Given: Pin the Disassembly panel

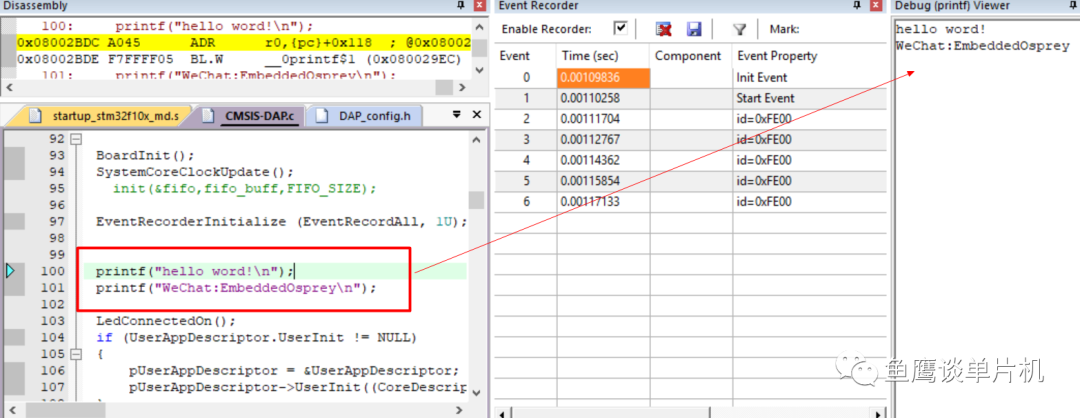Looking at the screenshot, I should point(461,6).
